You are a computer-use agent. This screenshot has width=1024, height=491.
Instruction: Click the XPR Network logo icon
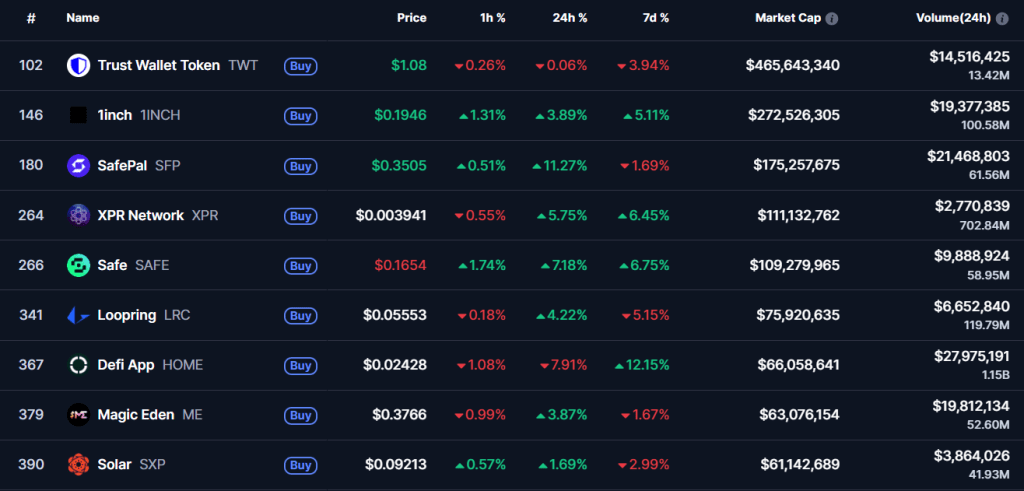click(x=78, y=215)
